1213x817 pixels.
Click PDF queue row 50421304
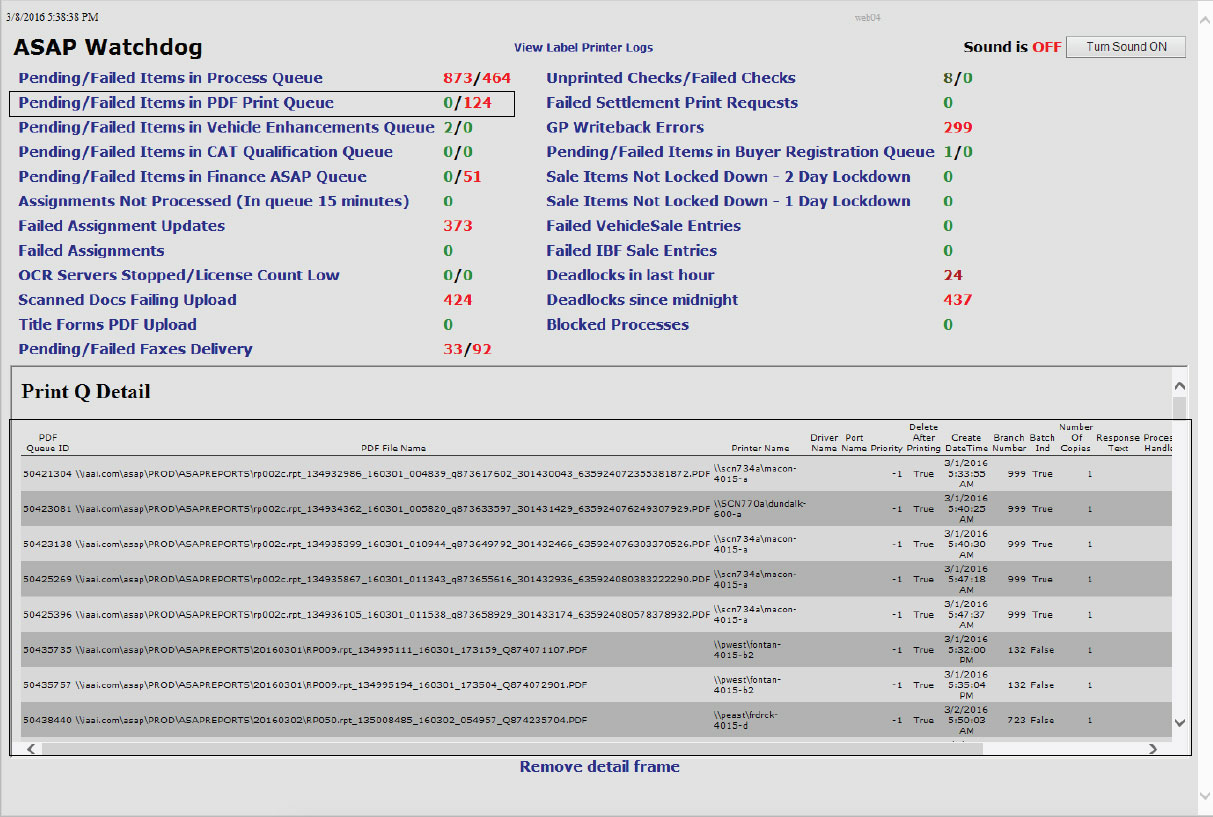click(x=47, y=474)
